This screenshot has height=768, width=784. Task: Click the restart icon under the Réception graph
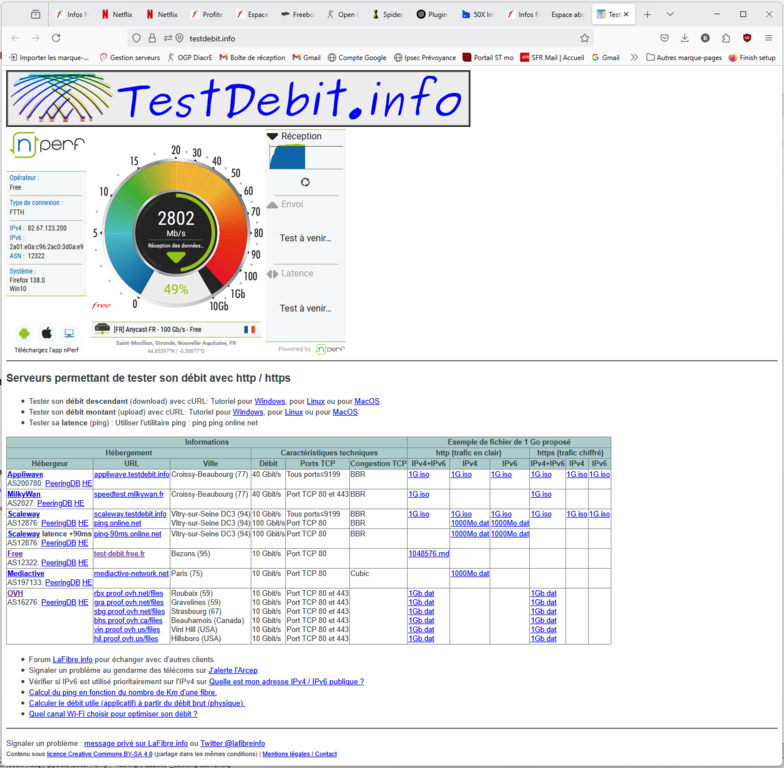pos(305,182)
